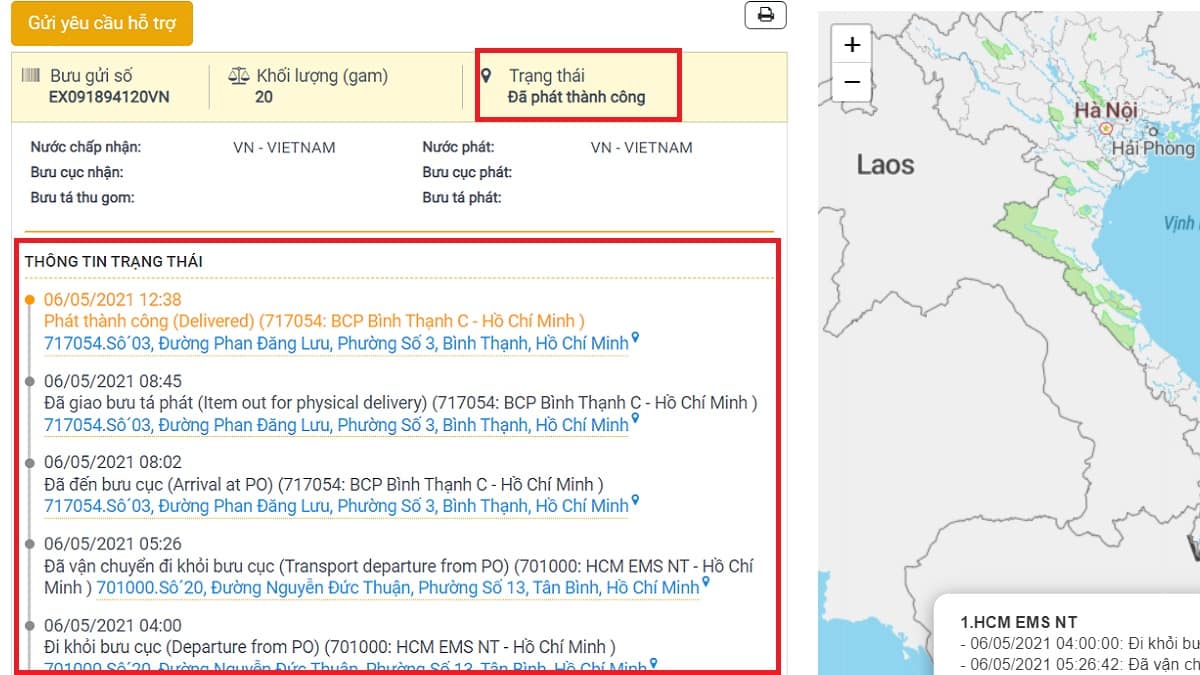This screenshot has width=1200, height=675.
Task: Click the orange timeline dot for 12:38
Action: click(30, 299)
